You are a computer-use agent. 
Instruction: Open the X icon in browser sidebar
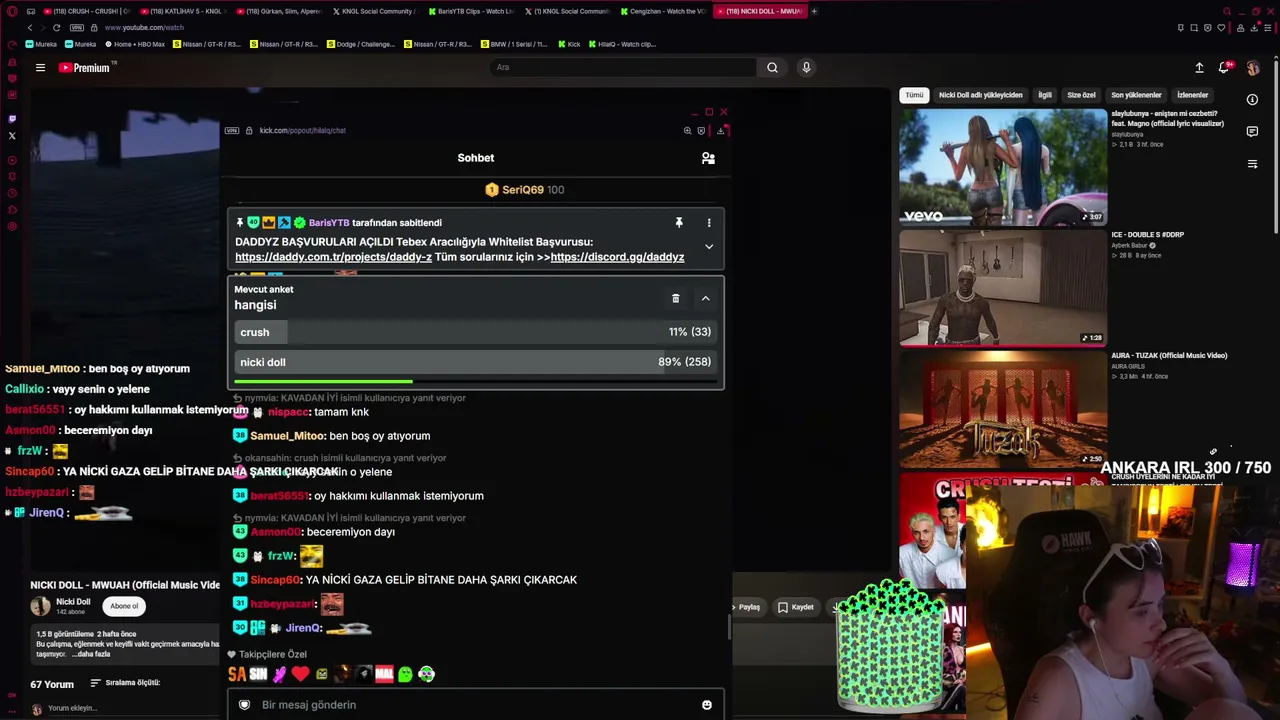[12, 135]
